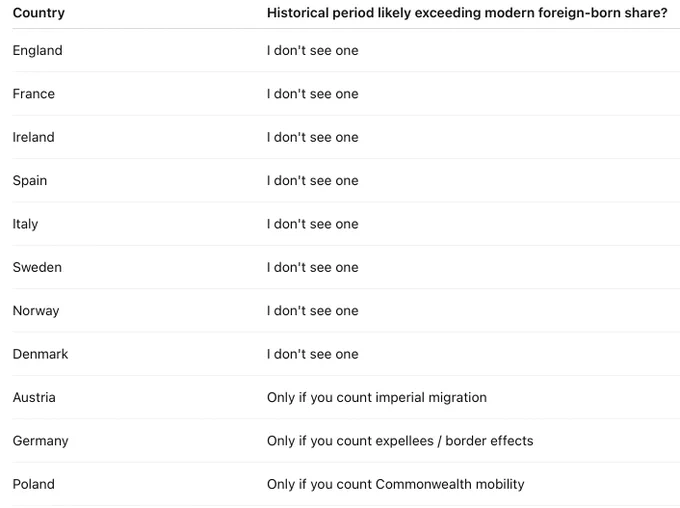Click Spain's 'I don't see one' cell
The height and width of the screenshot is (508, 680).
click(x=313, y=180)
